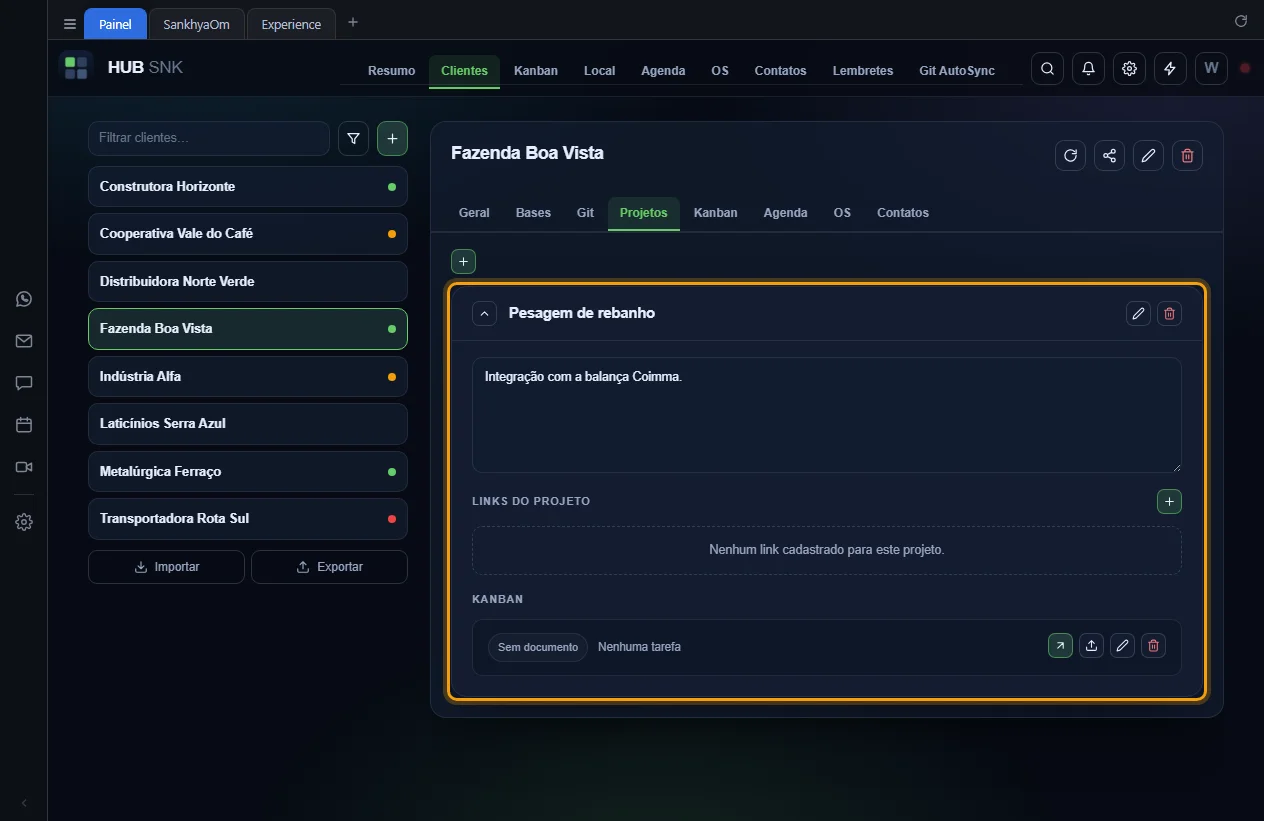Click the Exportar button

pos(329,567)
